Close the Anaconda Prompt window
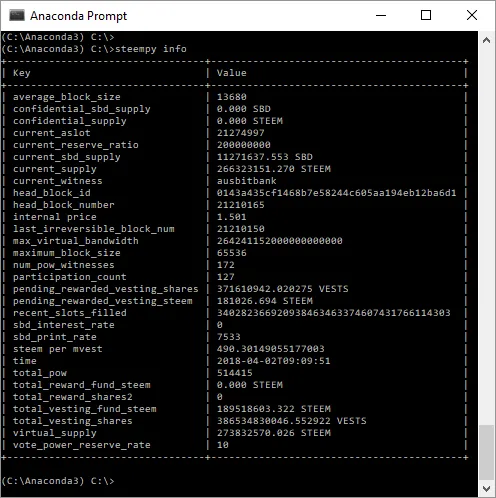496x498 pixels. tap(472, 15)
